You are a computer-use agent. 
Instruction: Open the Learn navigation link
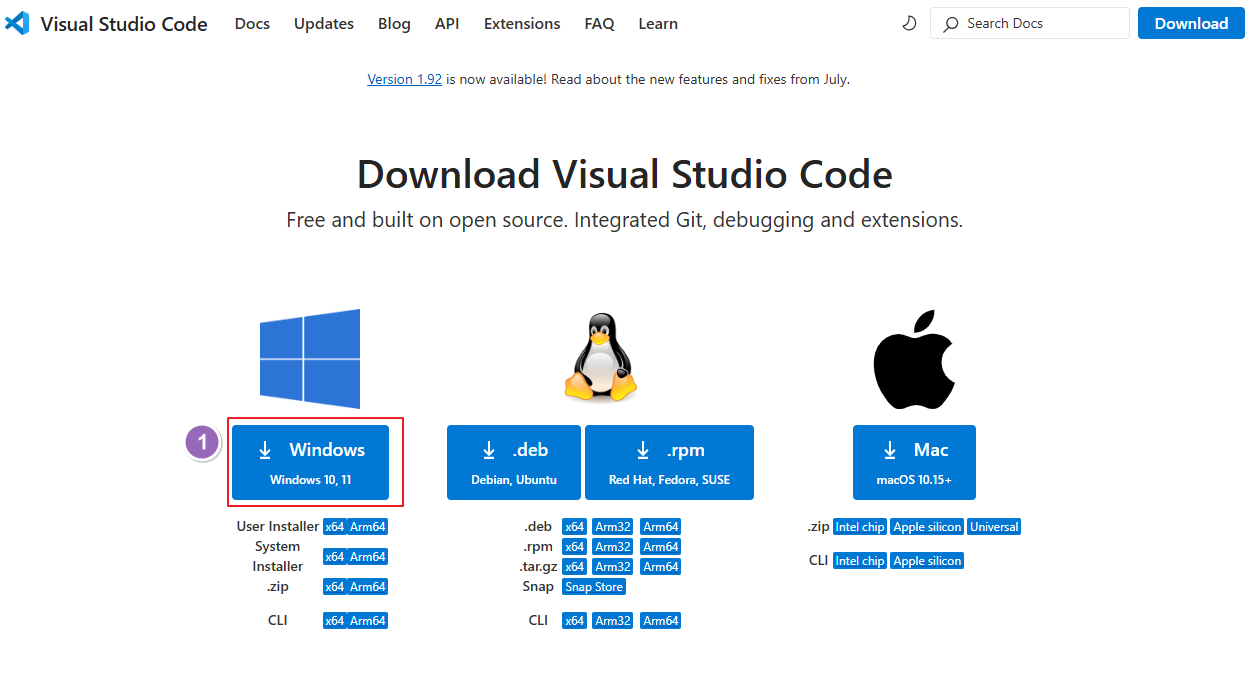click(658, 23)
